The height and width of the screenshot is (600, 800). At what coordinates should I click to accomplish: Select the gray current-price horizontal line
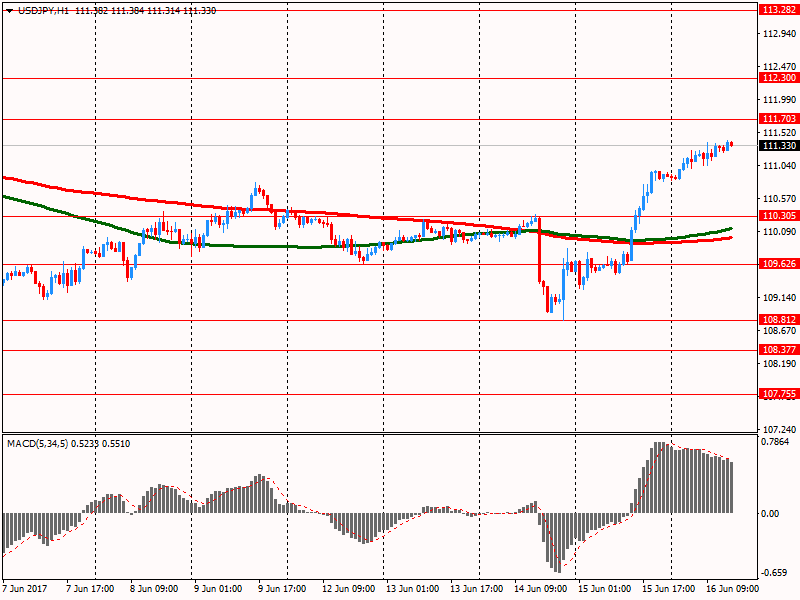coord(380,145)
